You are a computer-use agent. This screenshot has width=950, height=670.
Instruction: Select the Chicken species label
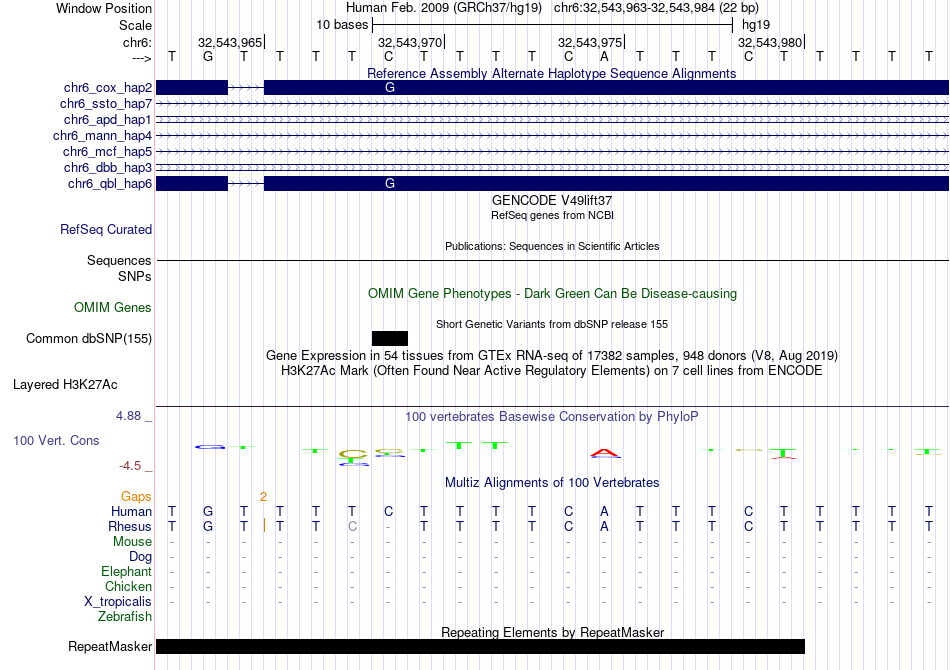128,586
